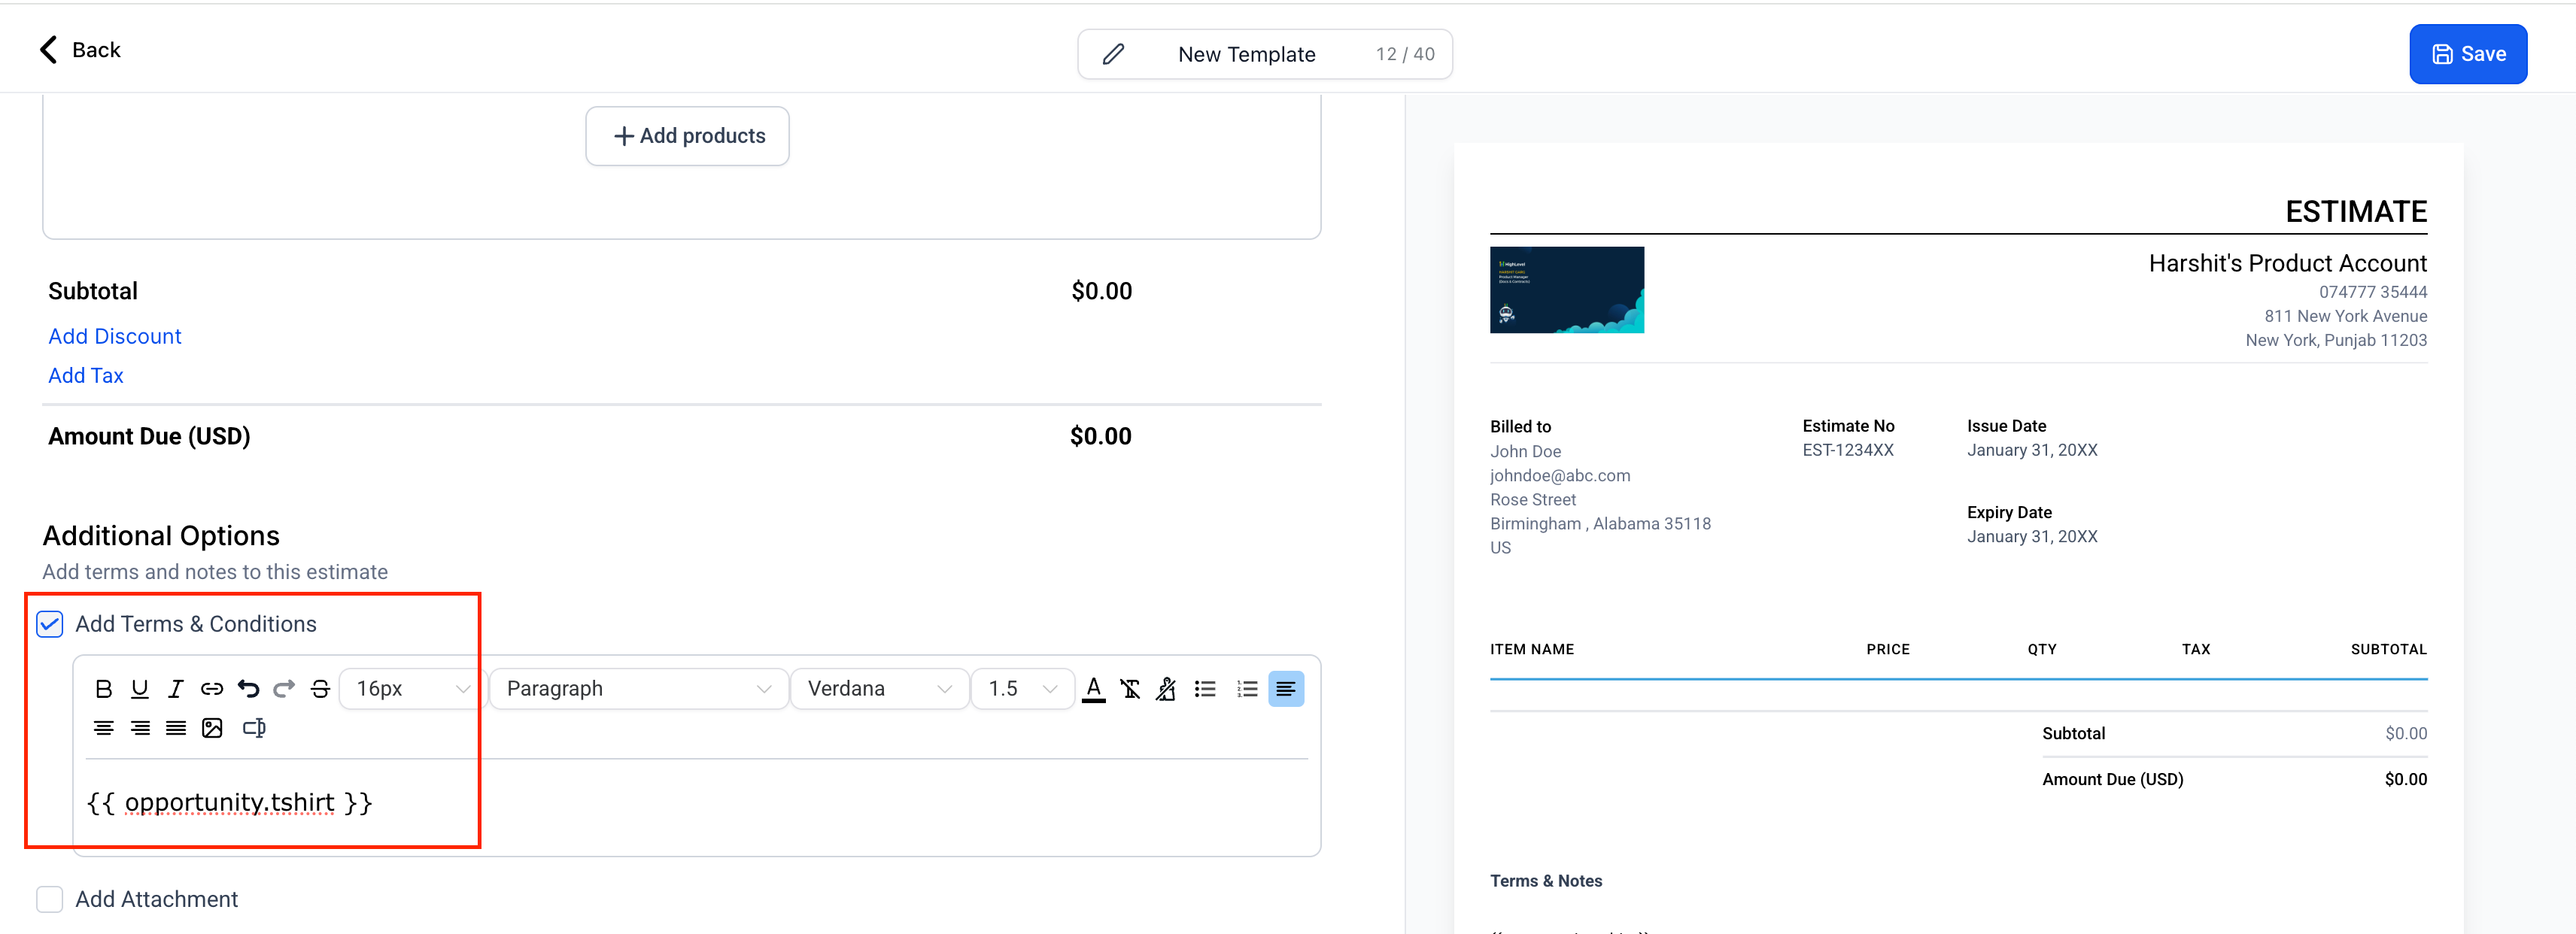The image size is (2576, 934).
Task: Enable the Add Attachment checkbox
Action: (50, 899)
